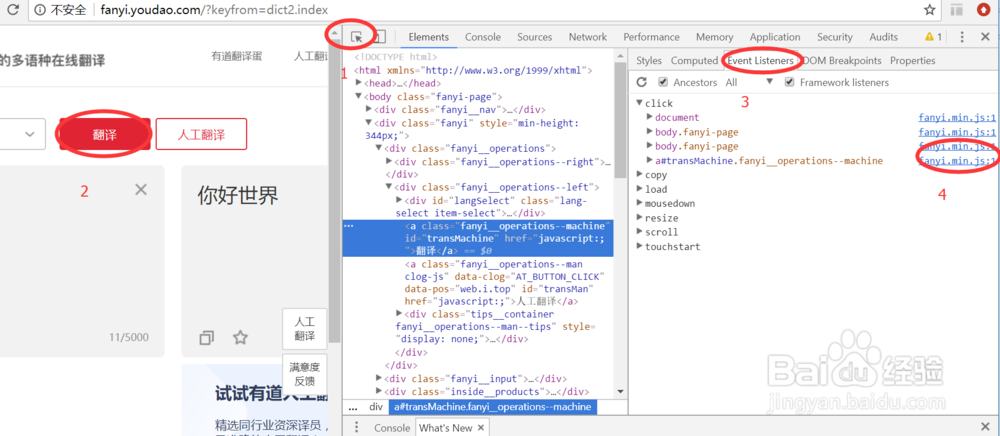Bookmark this page with the star icon
The width and height of the screenshot is (1000, 436).
[930, 10]
